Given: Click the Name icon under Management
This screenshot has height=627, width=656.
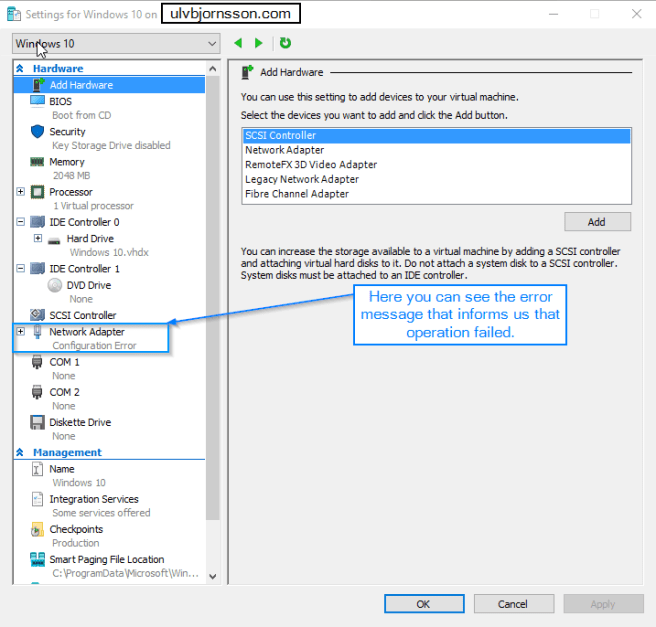Looking at the screenshot, I should click(37, 469).
